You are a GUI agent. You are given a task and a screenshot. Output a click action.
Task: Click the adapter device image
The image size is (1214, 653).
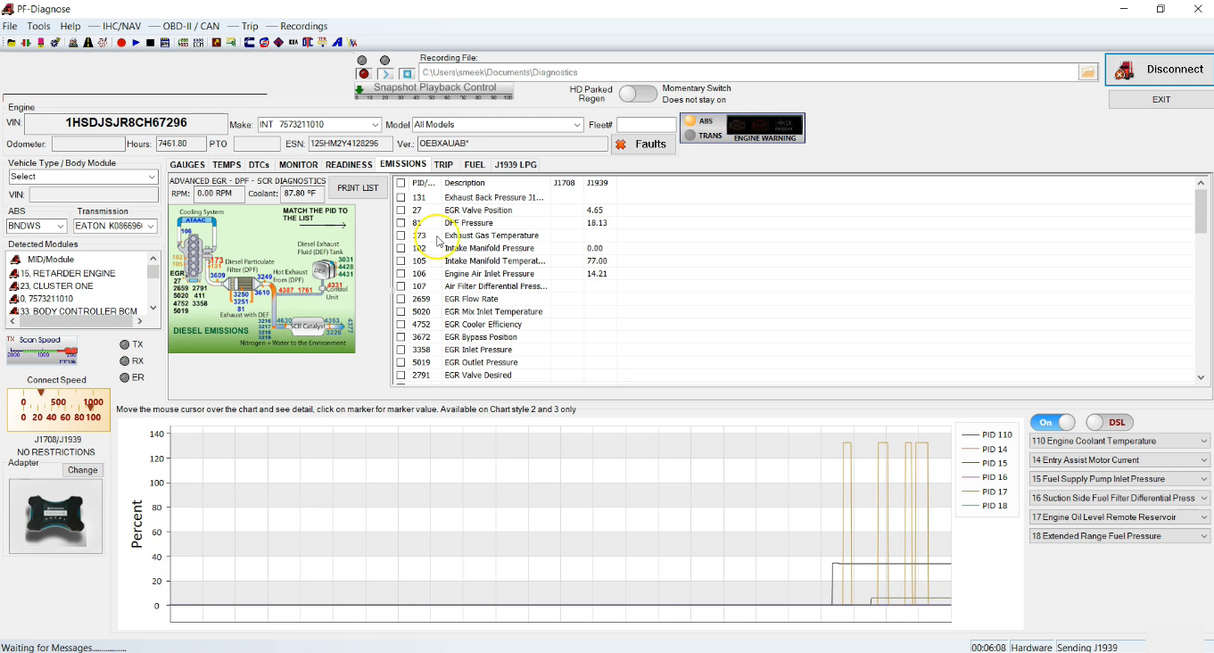tap(56, 516)
